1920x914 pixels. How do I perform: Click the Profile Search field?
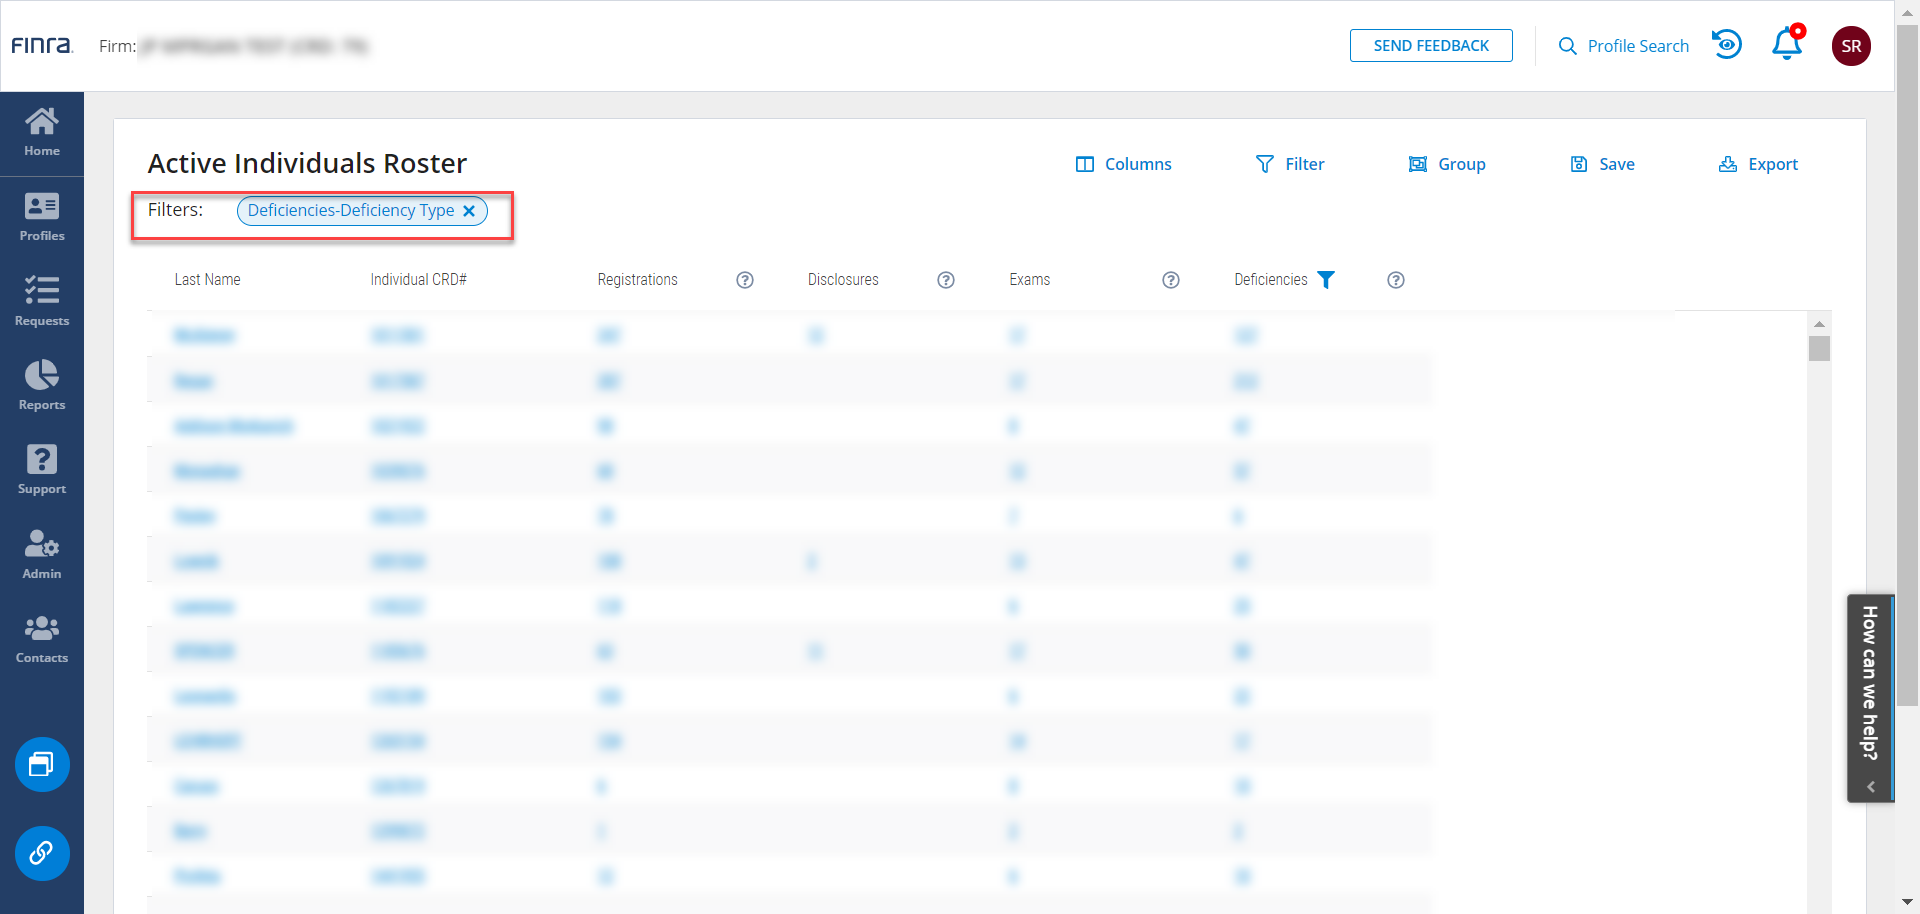[1624, 46]
